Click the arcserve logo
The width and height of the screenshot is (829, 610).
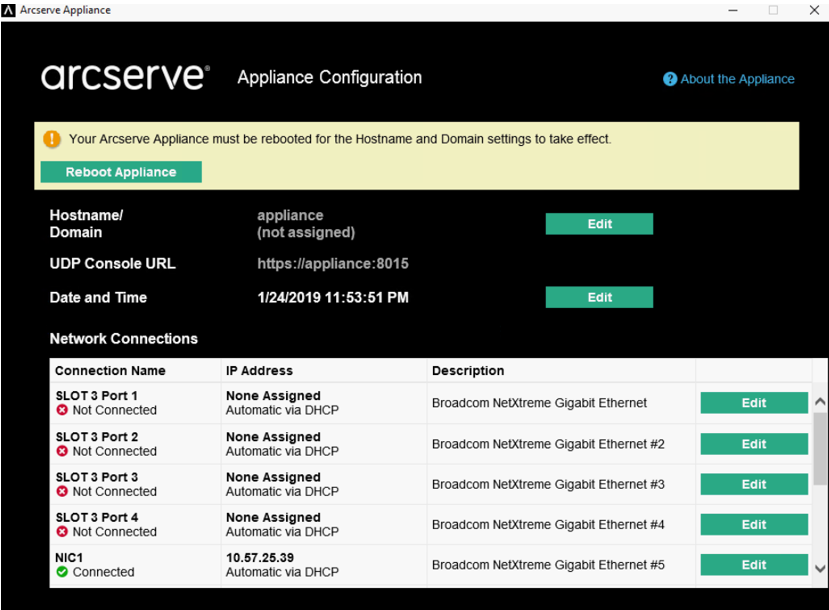(125, 77)
